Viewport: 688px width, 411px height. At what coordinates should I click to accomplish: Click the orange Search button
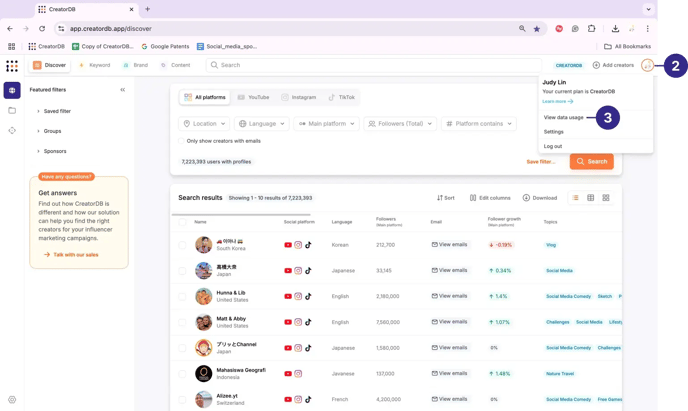591,161
